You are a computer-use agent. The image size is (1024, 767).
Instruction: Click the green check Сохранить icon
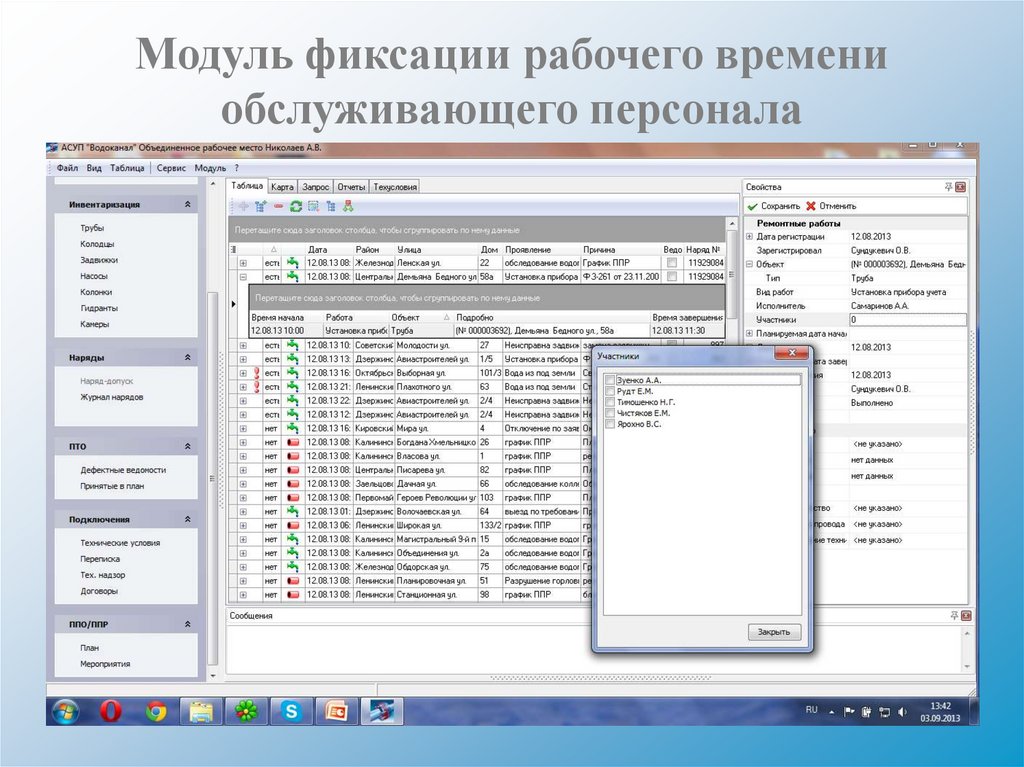coord(752,206)
